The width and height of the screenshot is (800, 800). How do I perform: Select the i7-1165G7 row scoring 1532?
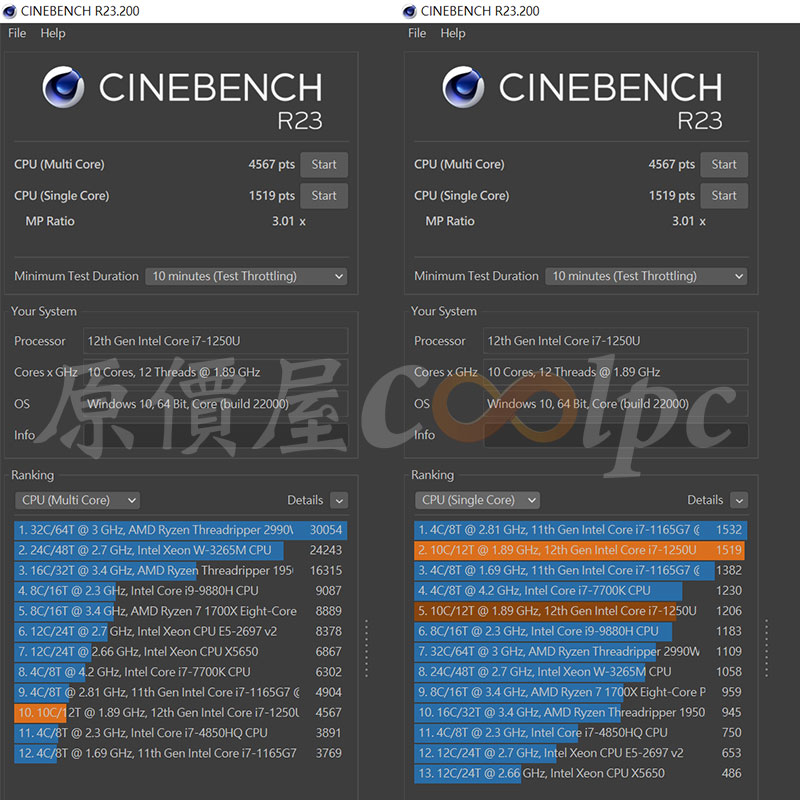tap(581, 530)
